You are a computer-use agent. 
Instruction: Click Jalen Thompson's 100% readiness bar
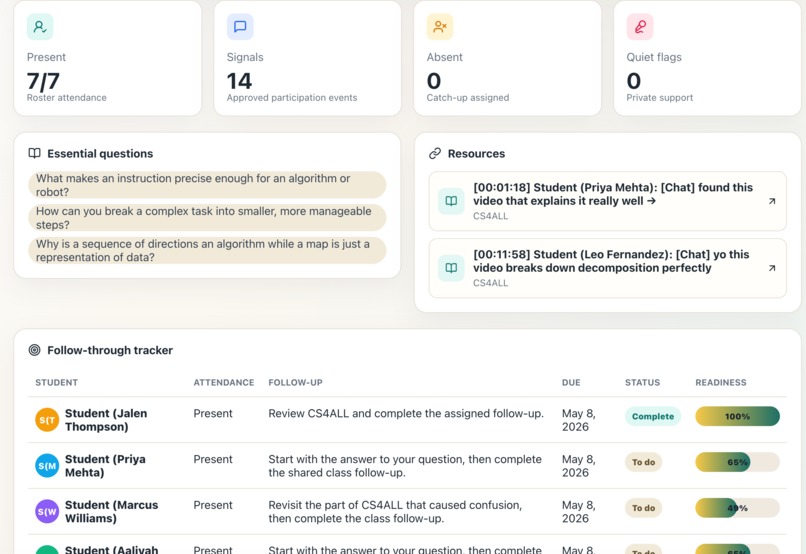tap(737, 416)
